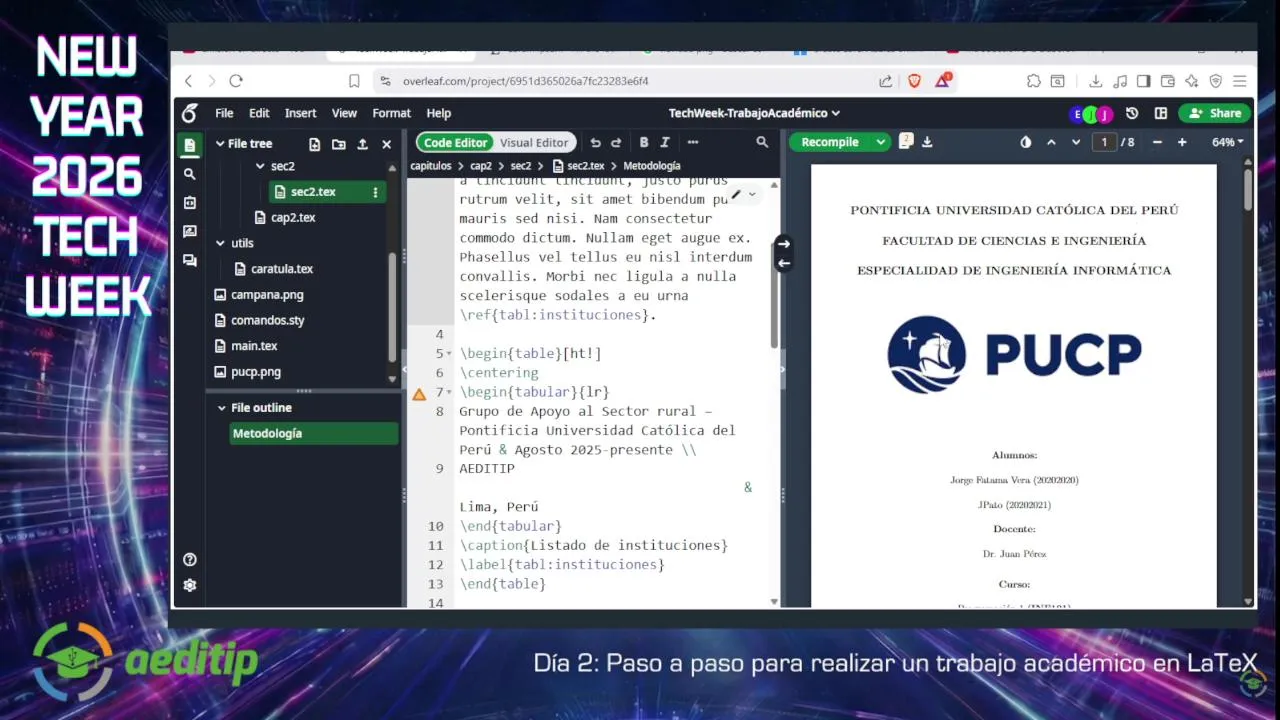The width and height of the screenshot is (1280, 720).
Task: Jump to Metodología in File outline
Action: pos(314,434)
